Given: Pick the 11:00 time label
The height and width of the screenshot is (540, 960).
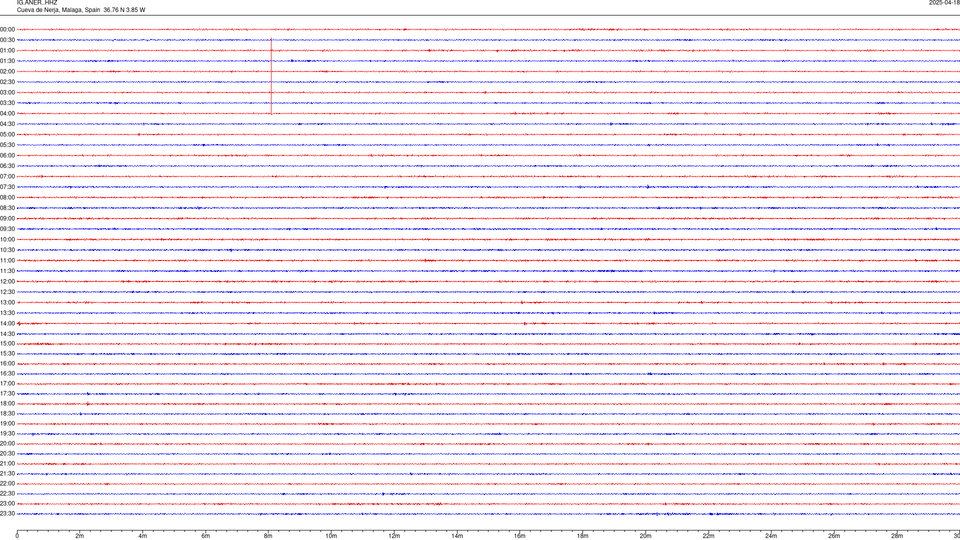Looking at the screenshot, I should [x=7, y=260].
